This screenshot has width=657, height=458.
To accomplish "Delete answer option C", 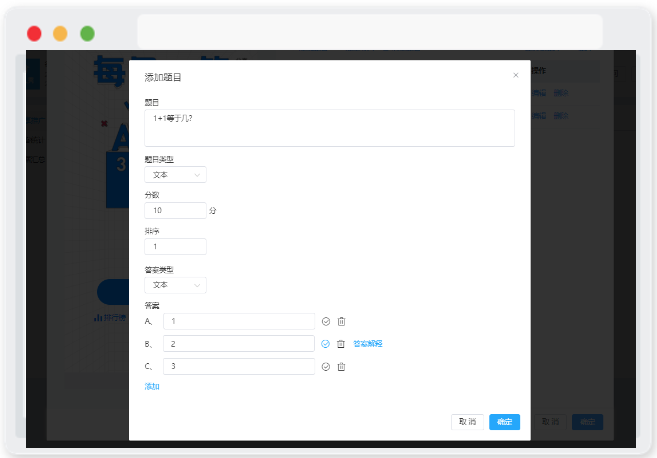I will [341, 367].
